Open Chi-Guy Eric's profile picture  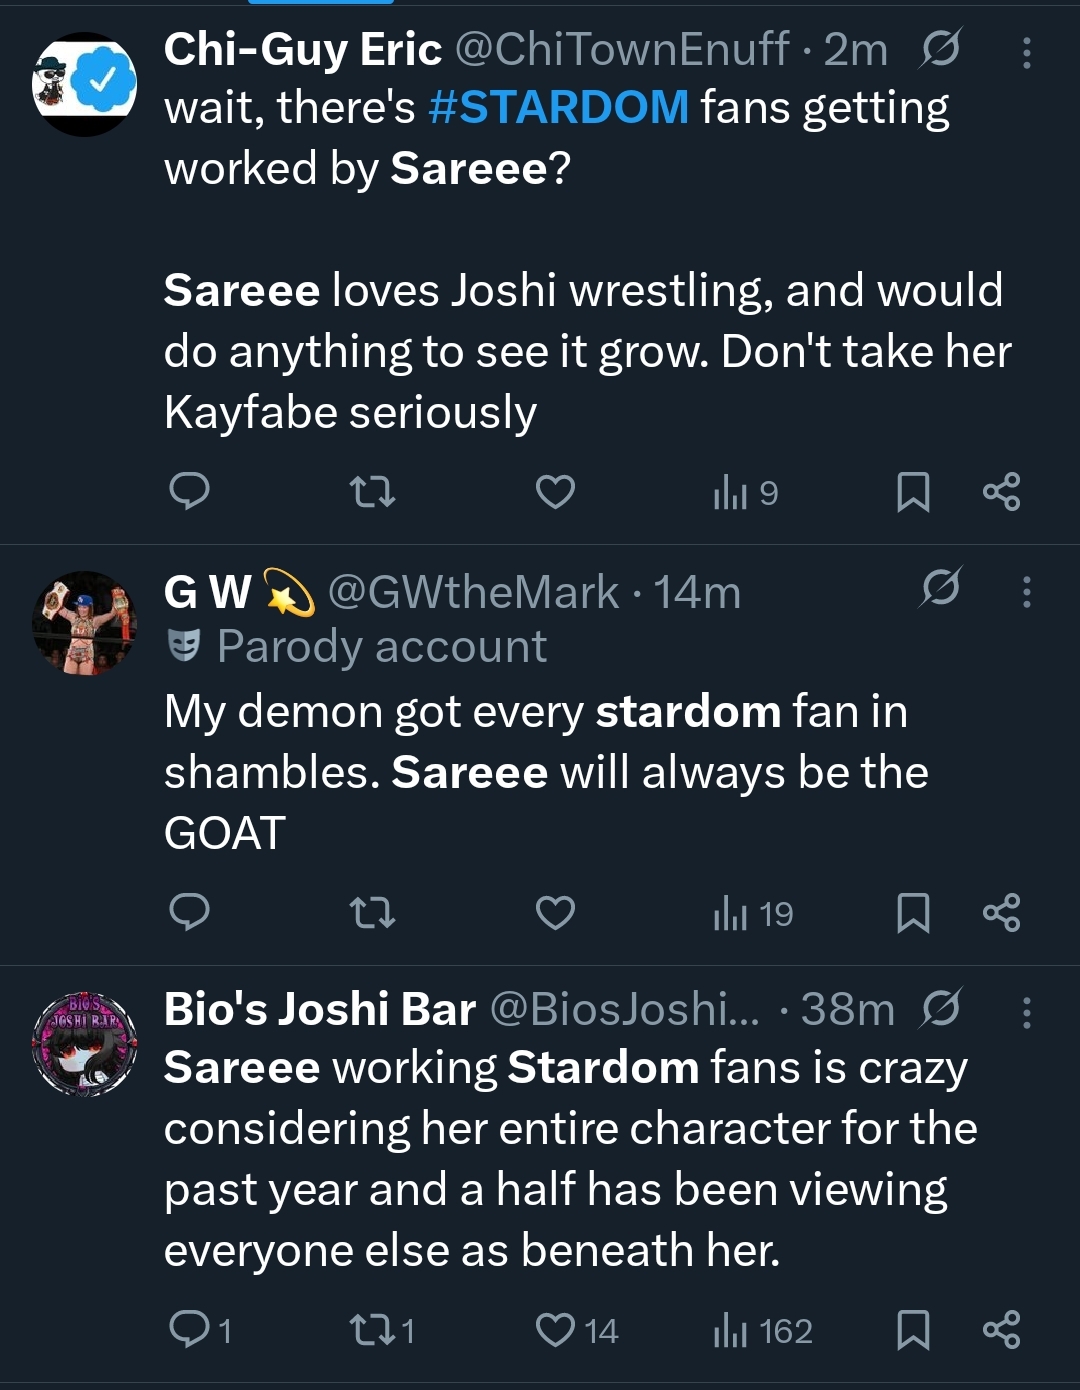point(85,85)
